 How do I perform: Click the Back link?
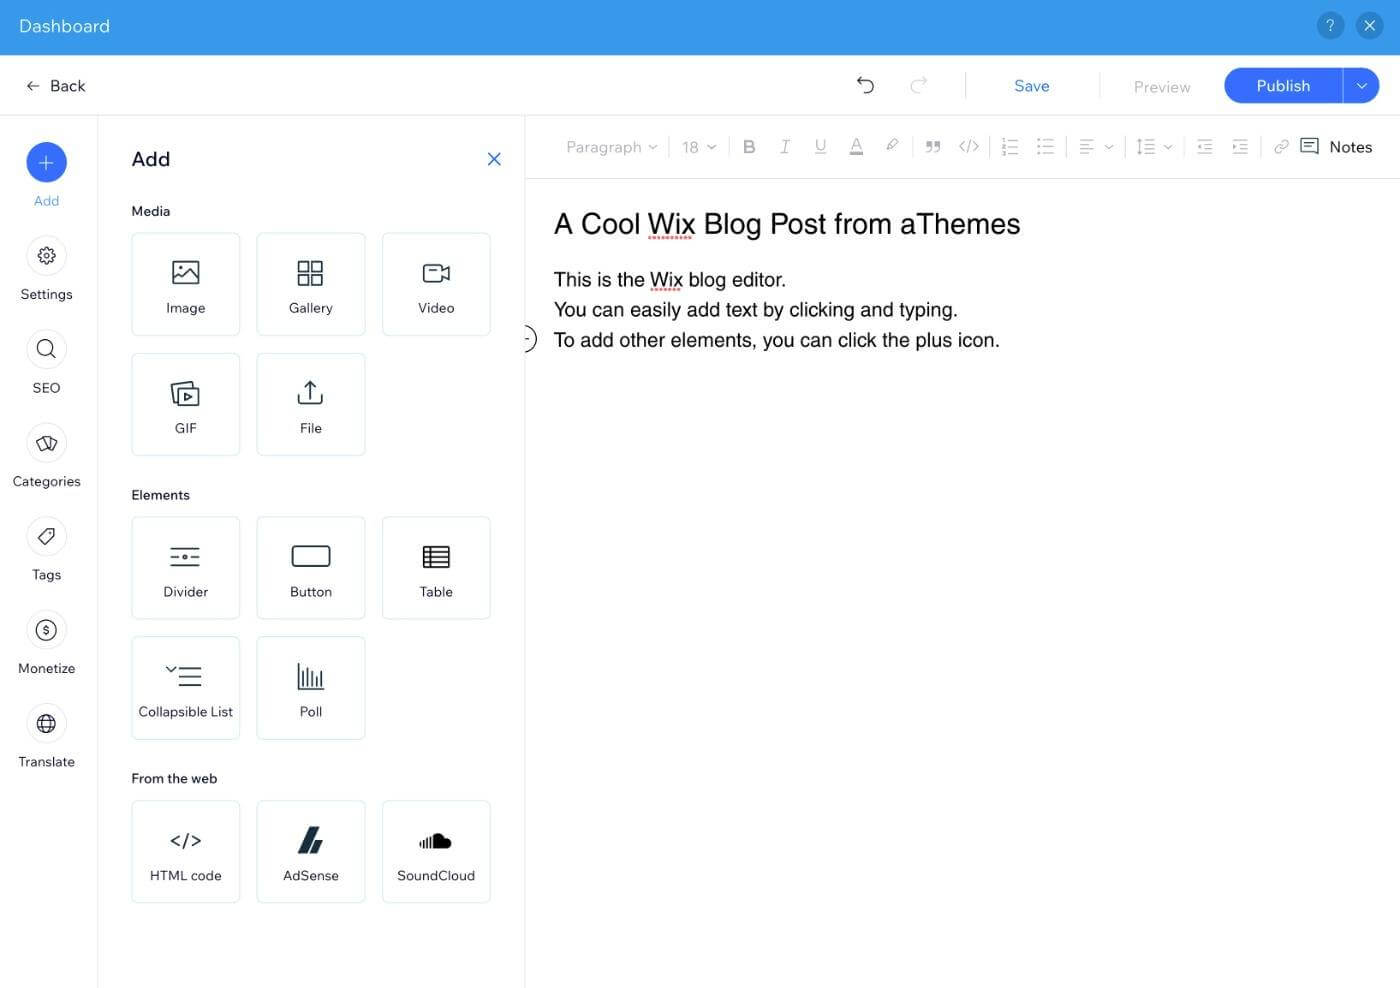point(56,86)
